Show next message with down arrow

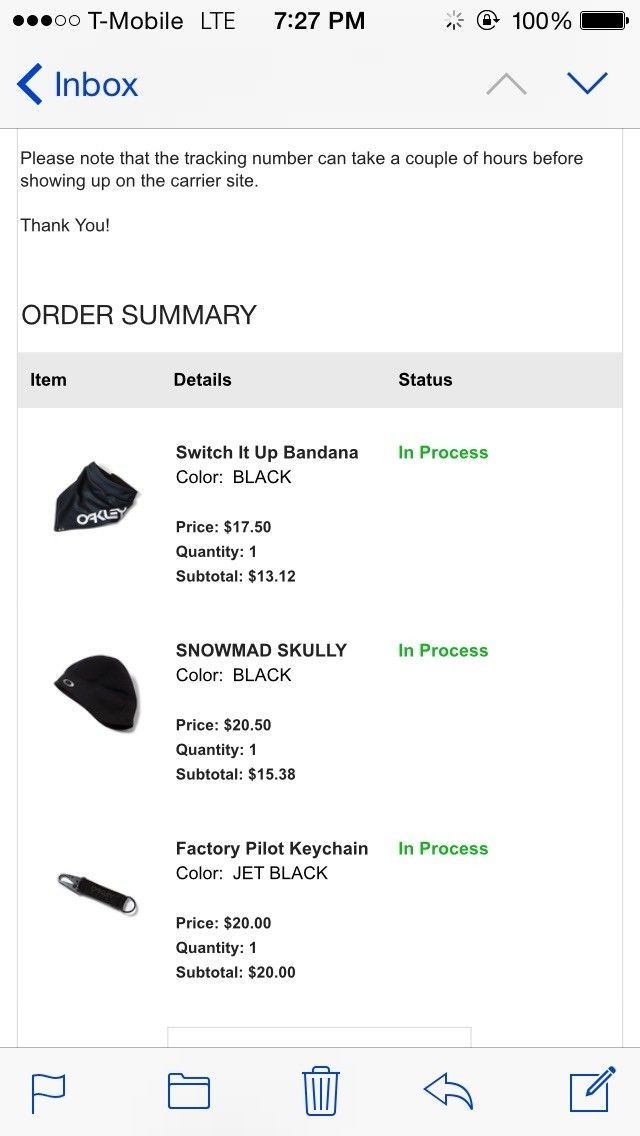click(587, 84)
